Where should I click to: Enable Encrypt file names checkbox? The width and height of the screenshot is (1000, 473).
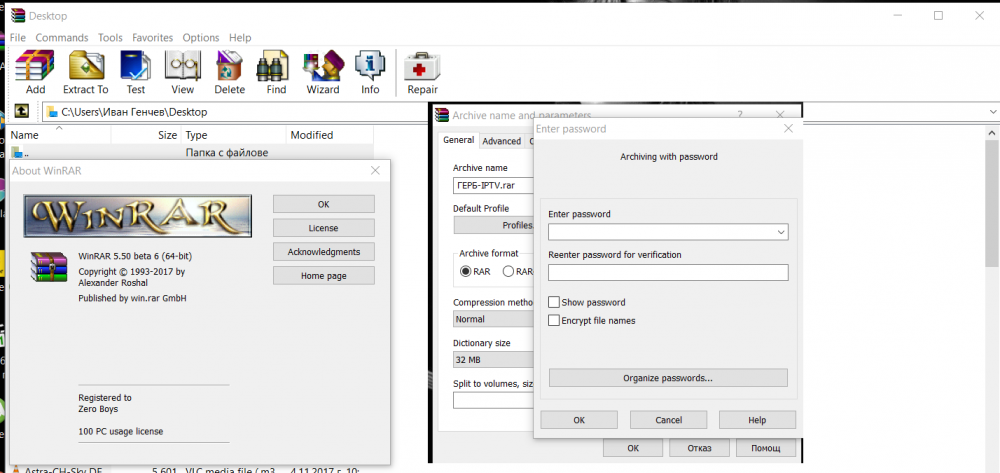click(554, 321)
